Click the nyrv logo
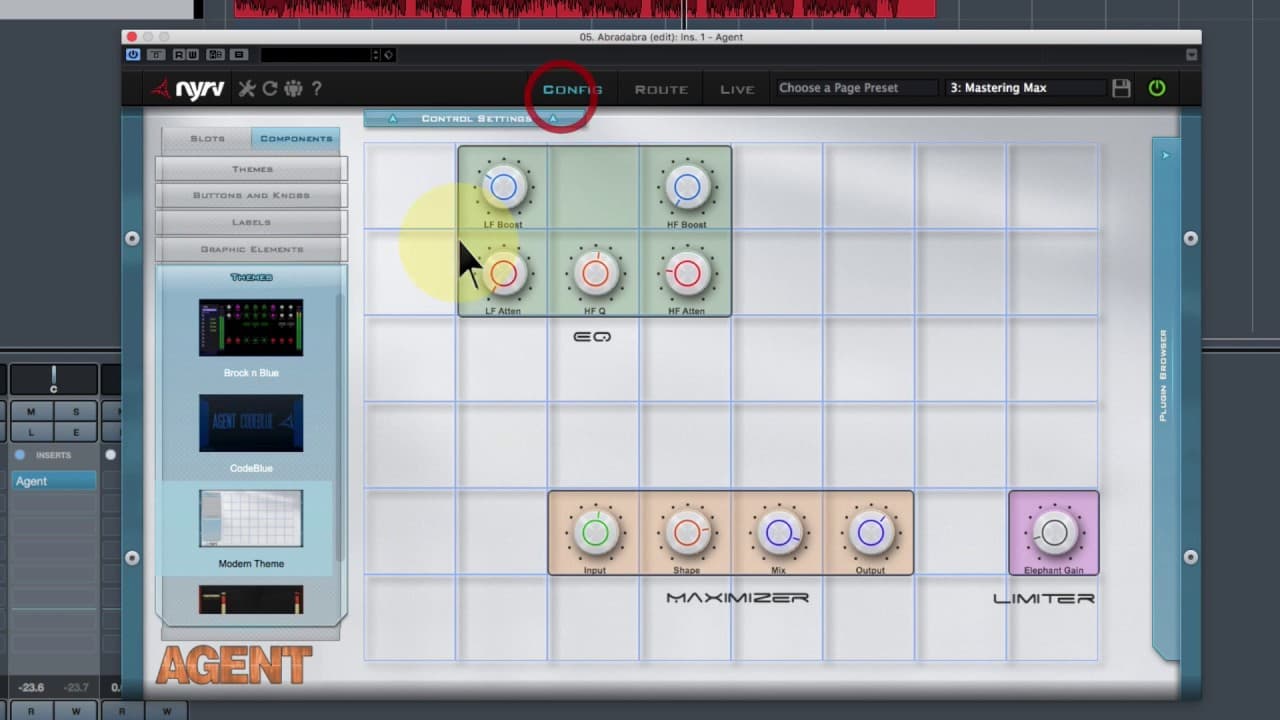This screenshot has height=720, width=1280. (x=188, y=89)
